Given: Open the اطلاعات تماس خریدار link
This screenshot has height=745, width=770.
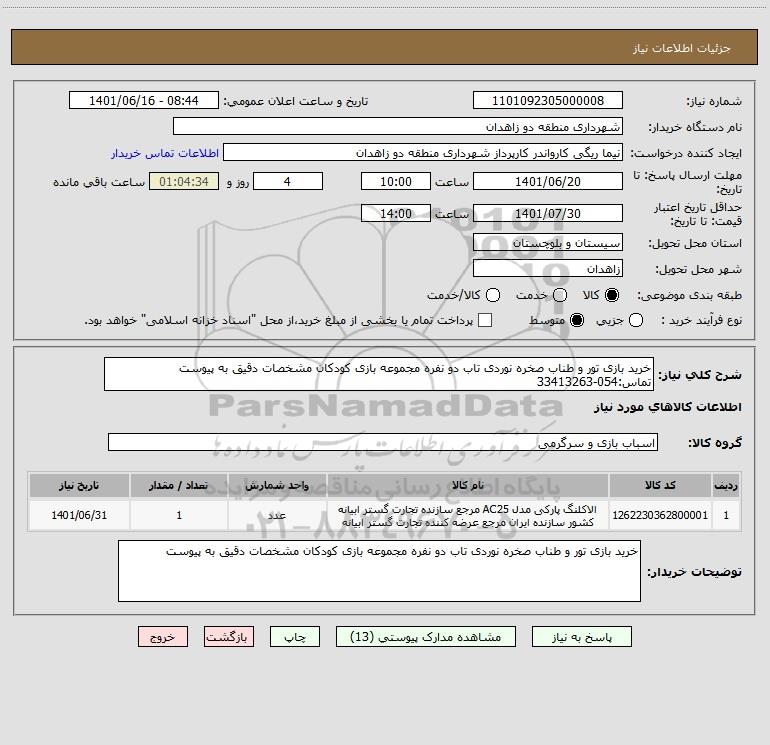Looking at the screenshot, I should coord(165,153).
